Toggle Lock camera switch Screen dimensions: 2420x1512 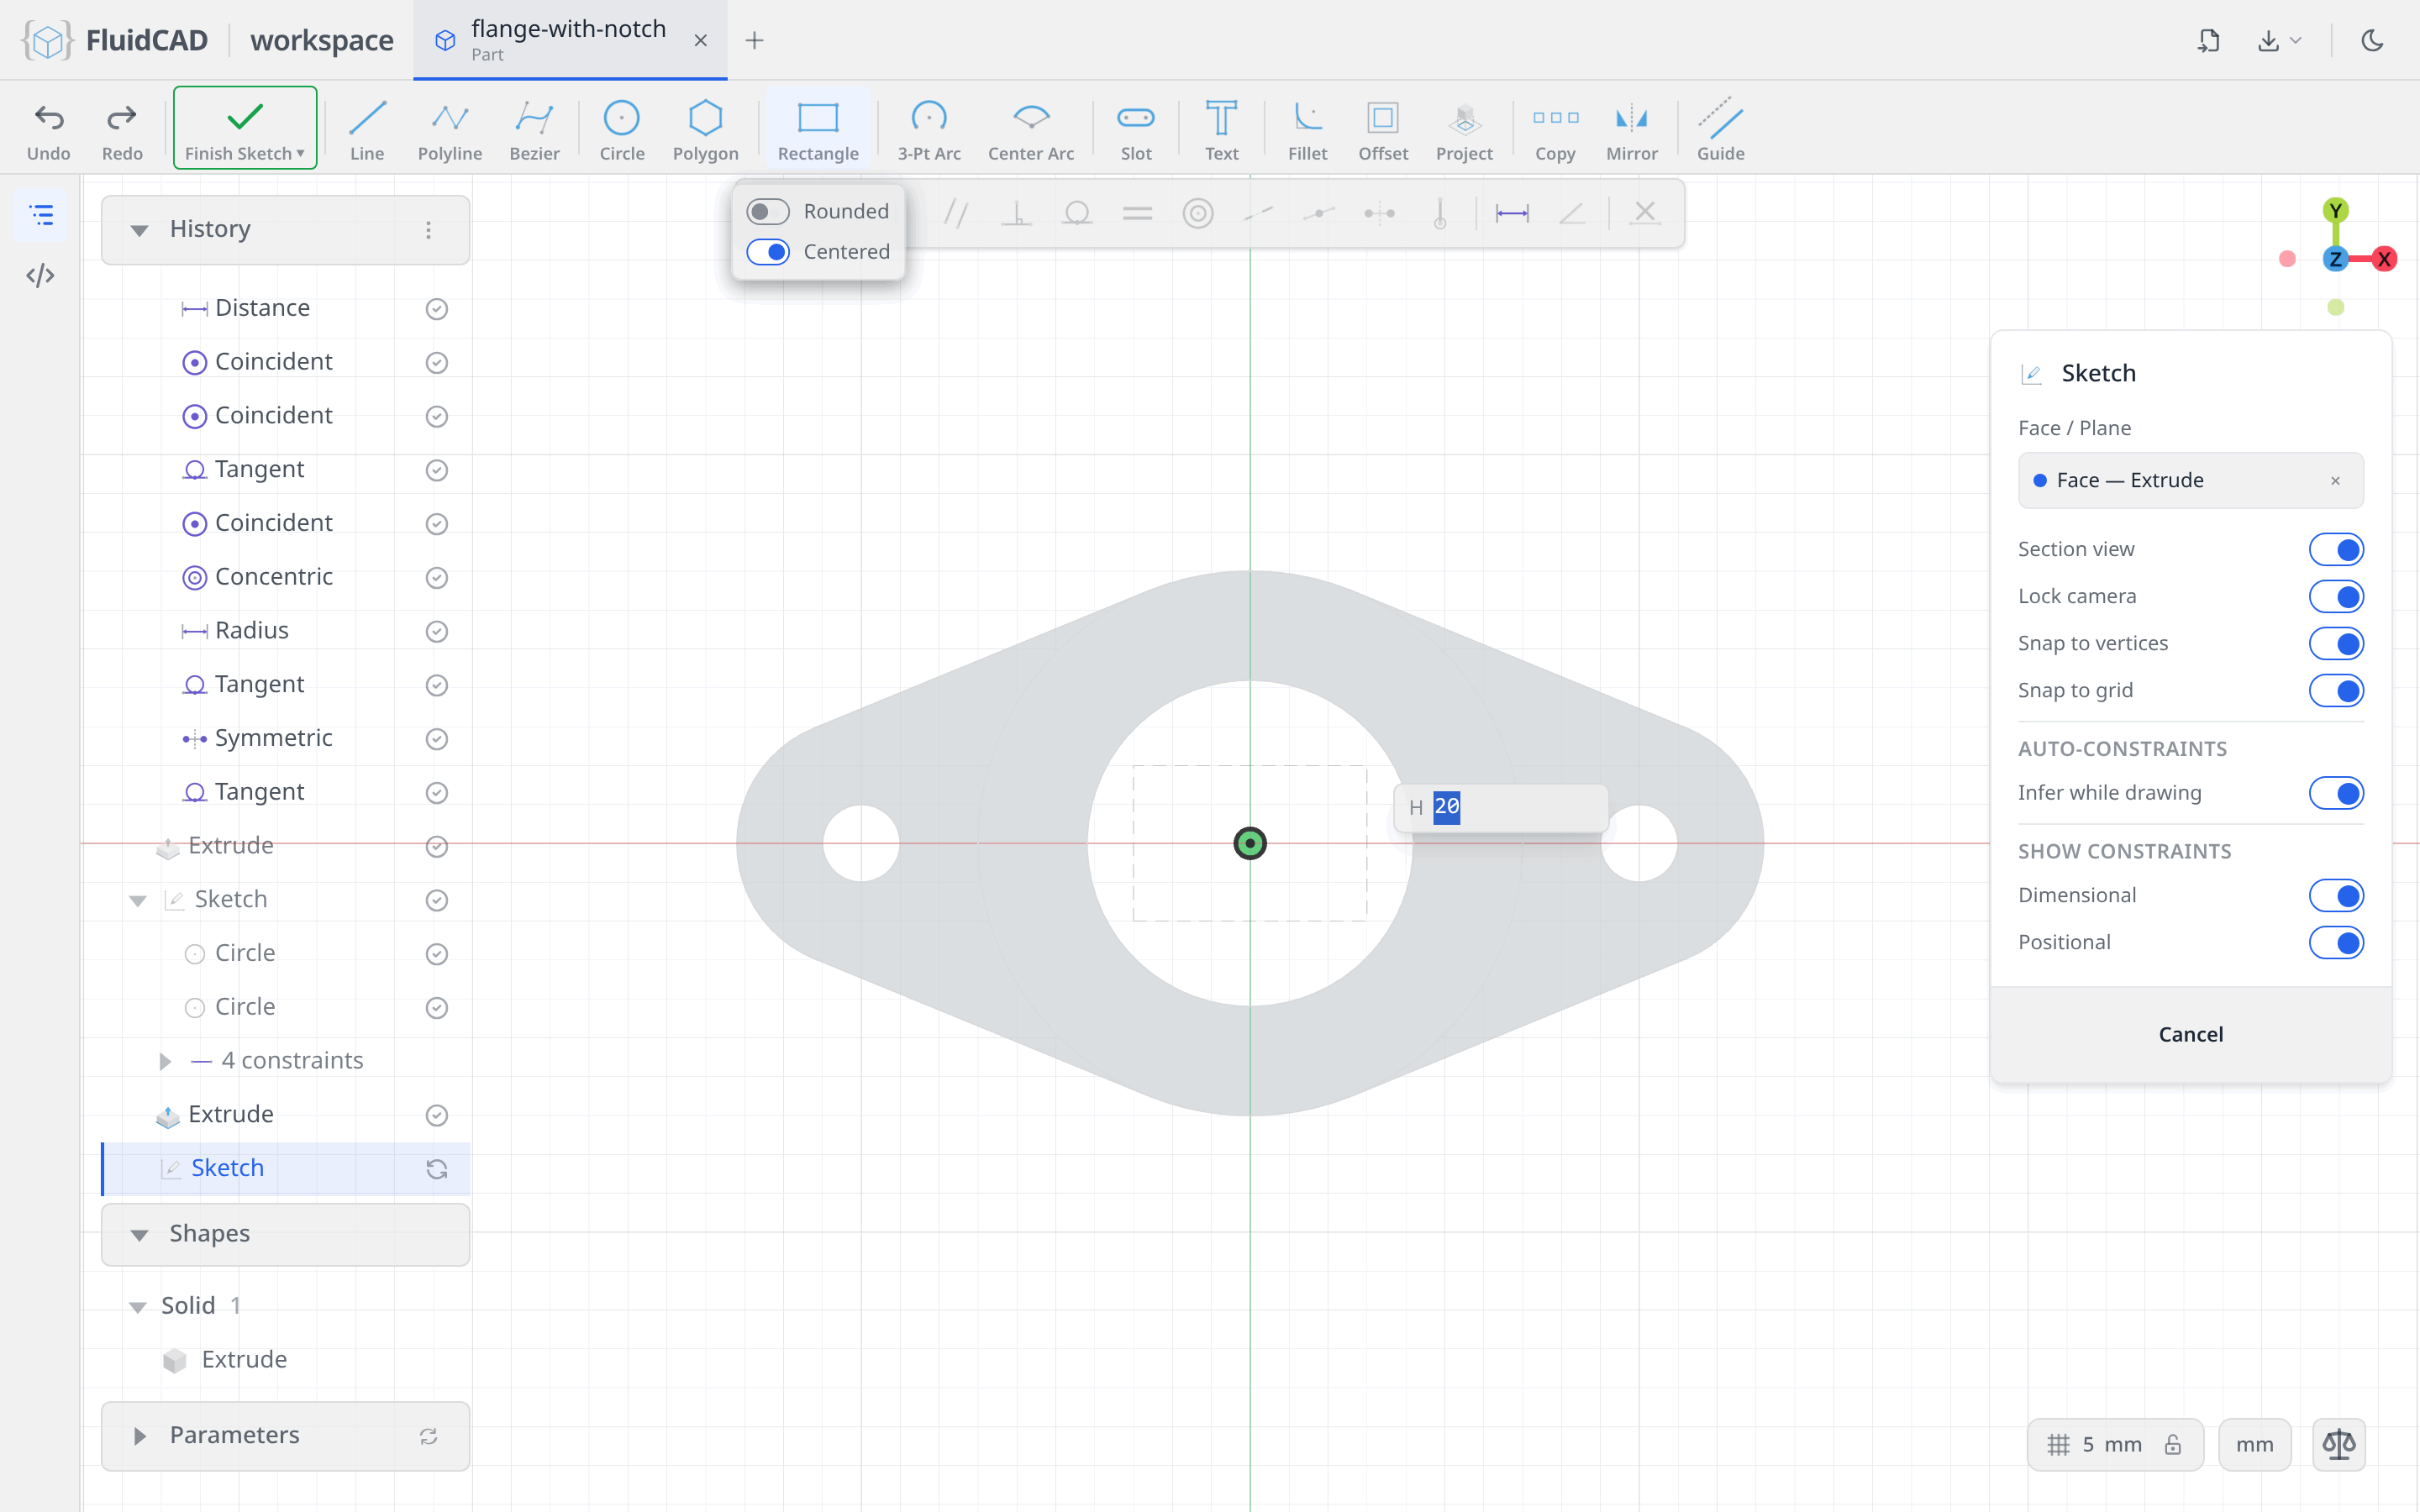pos(2336,596)
